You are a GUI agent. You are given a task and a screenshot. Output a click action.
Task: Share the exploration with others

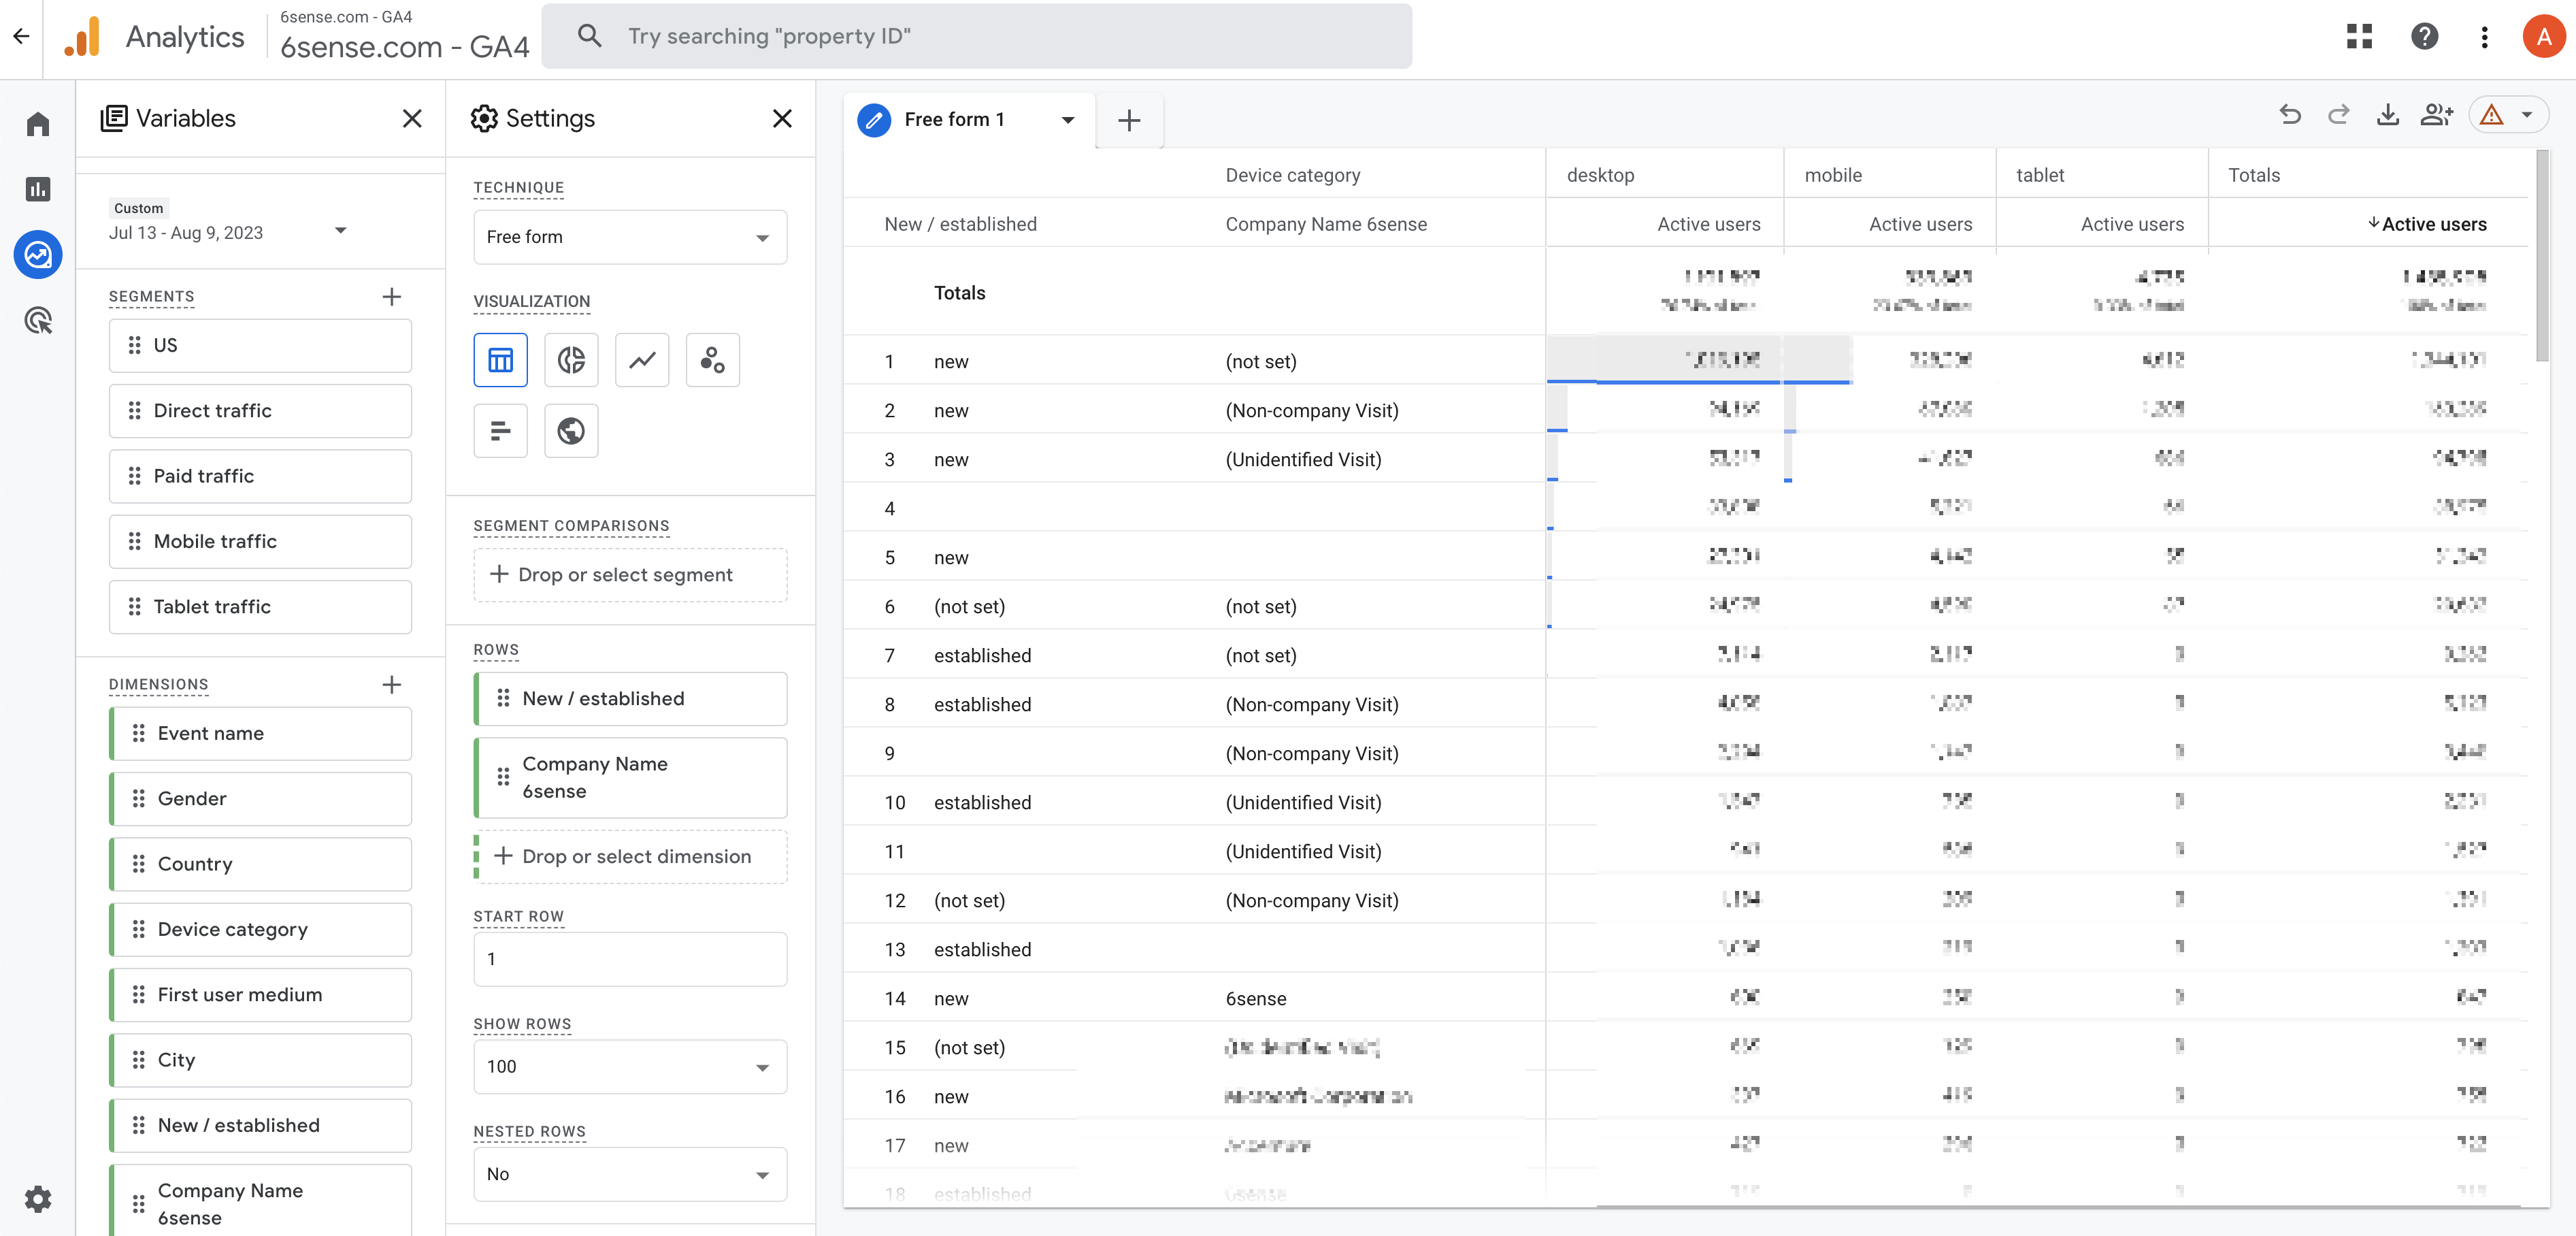(x=2437, y=115)
